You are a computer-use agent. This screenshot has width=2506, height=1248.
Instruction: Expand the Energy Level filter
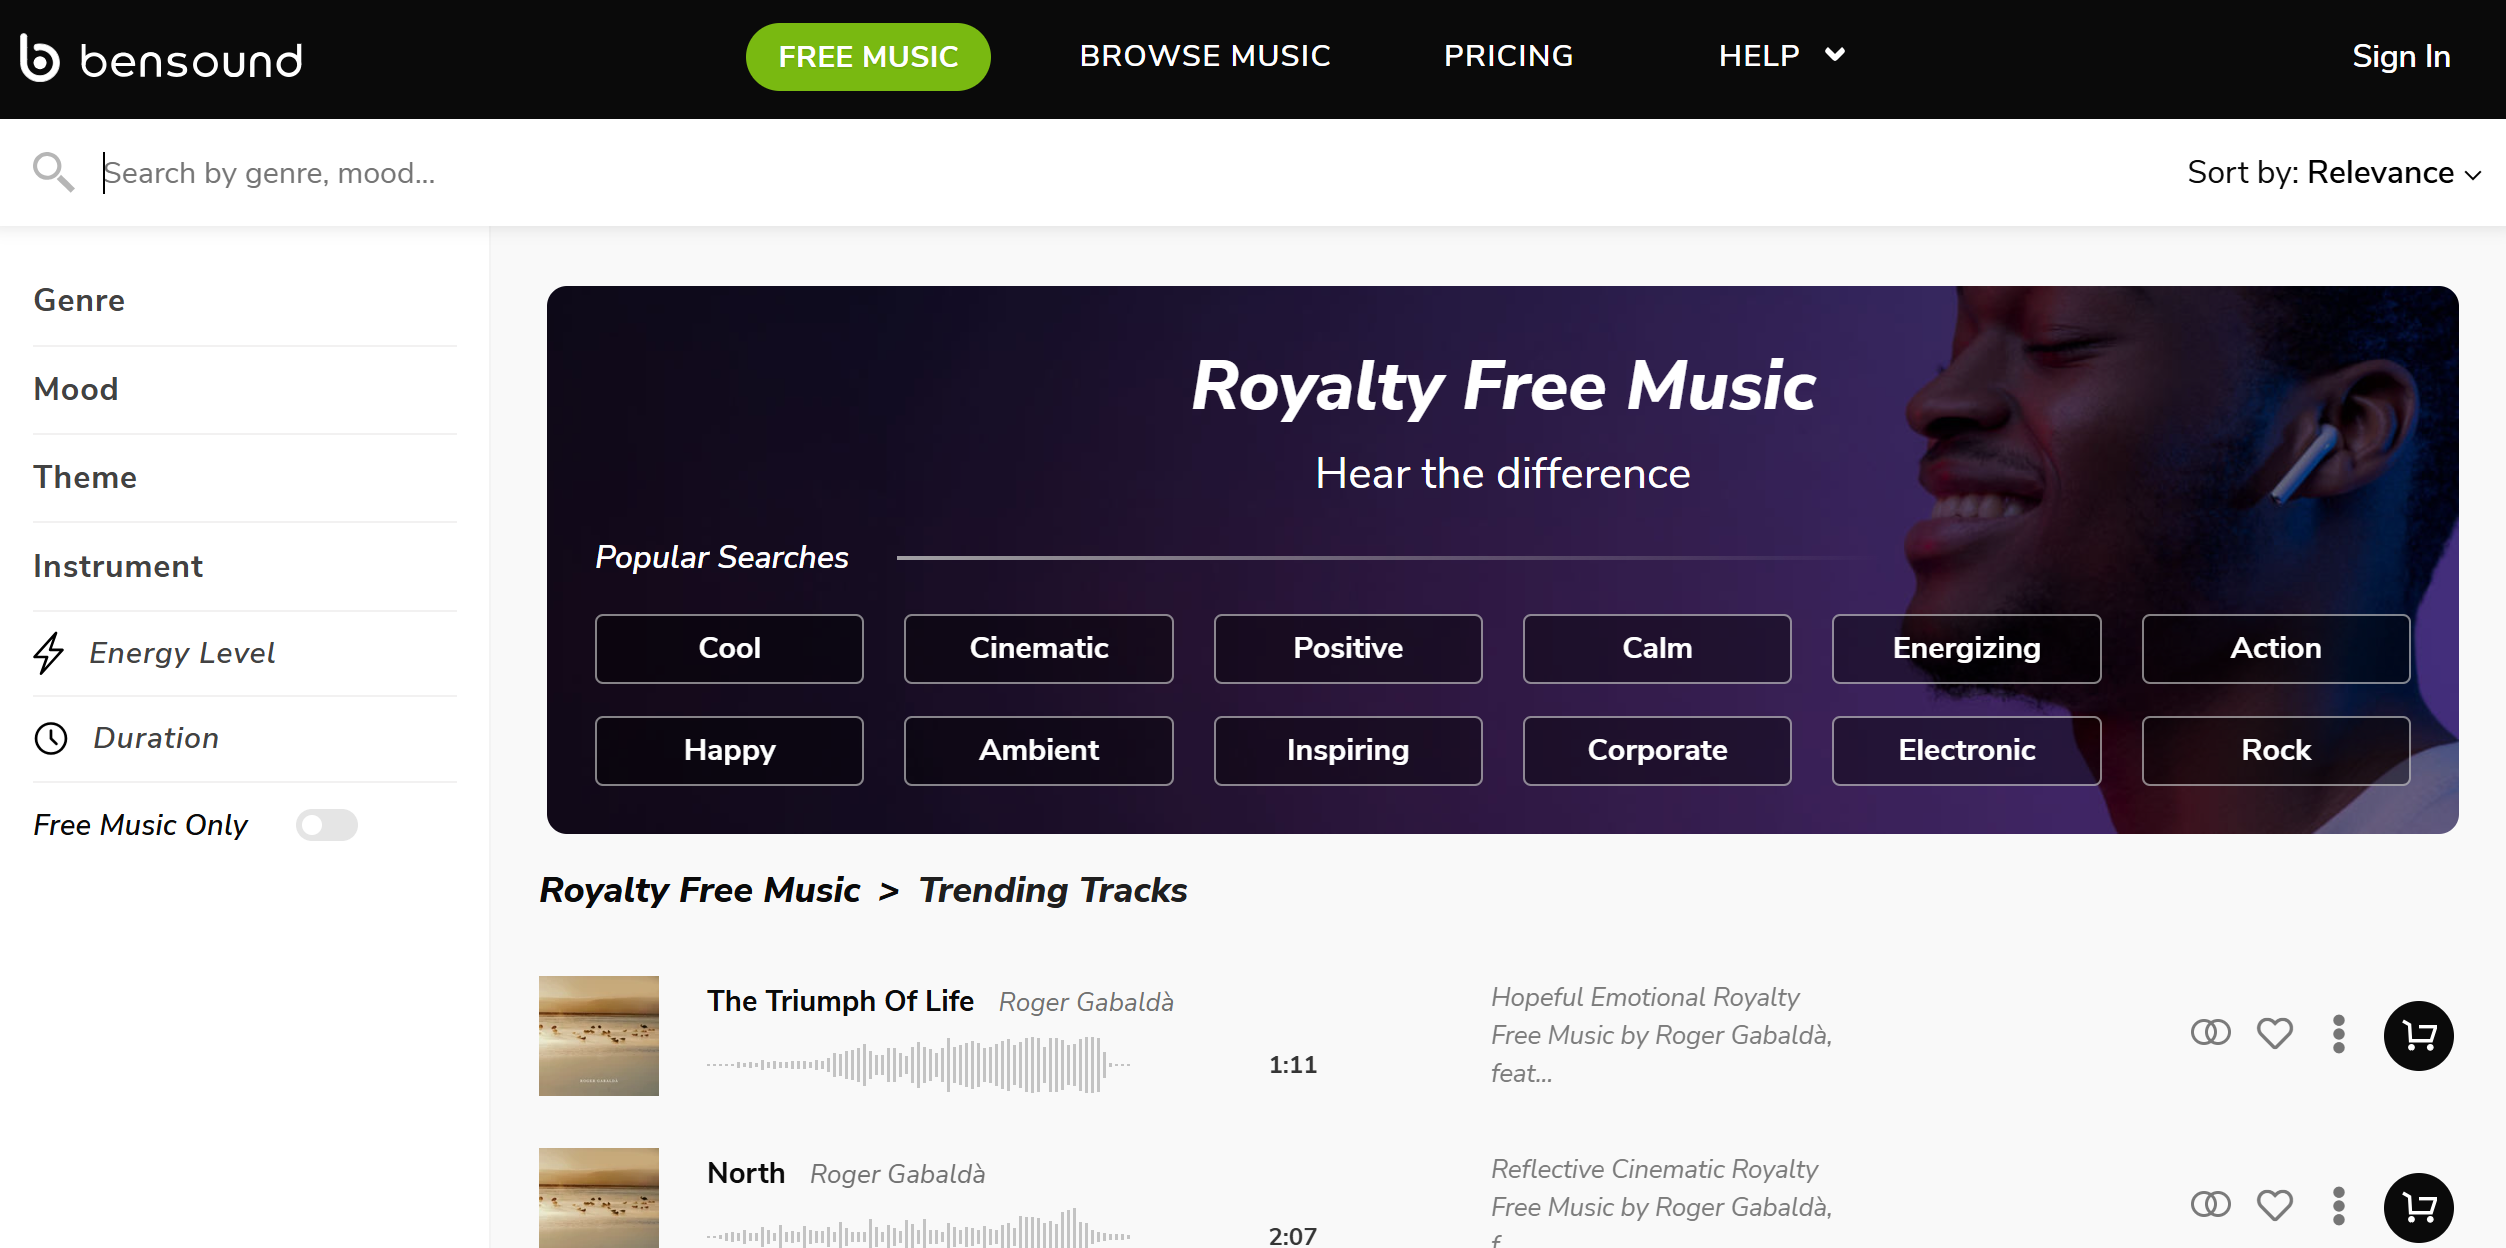[x=245, y=653]
